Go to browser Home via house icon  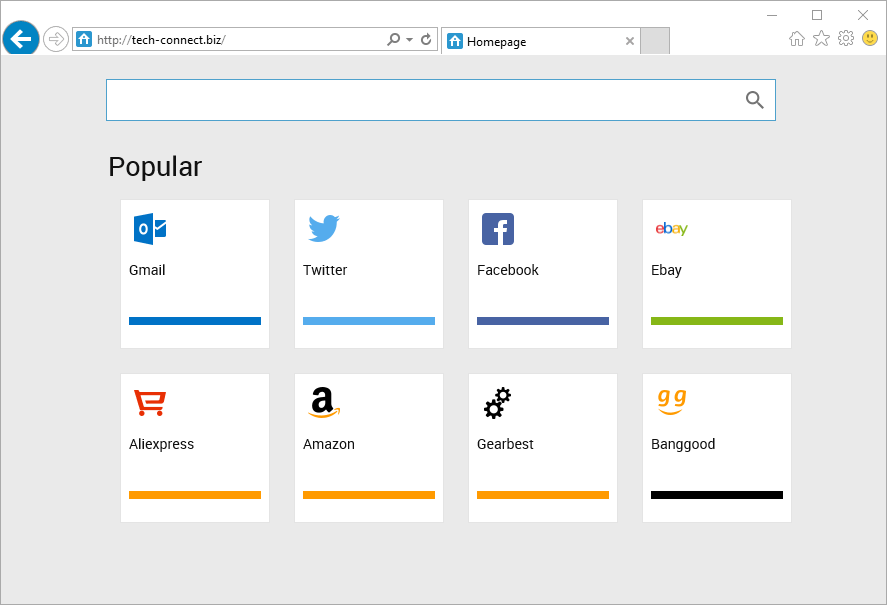coord(796,38)
